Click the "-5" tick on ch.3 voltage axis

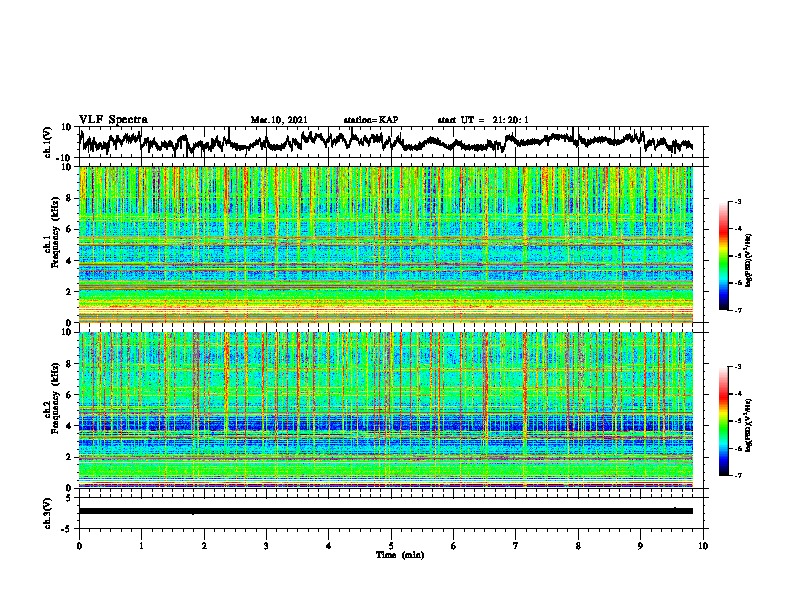68,529
